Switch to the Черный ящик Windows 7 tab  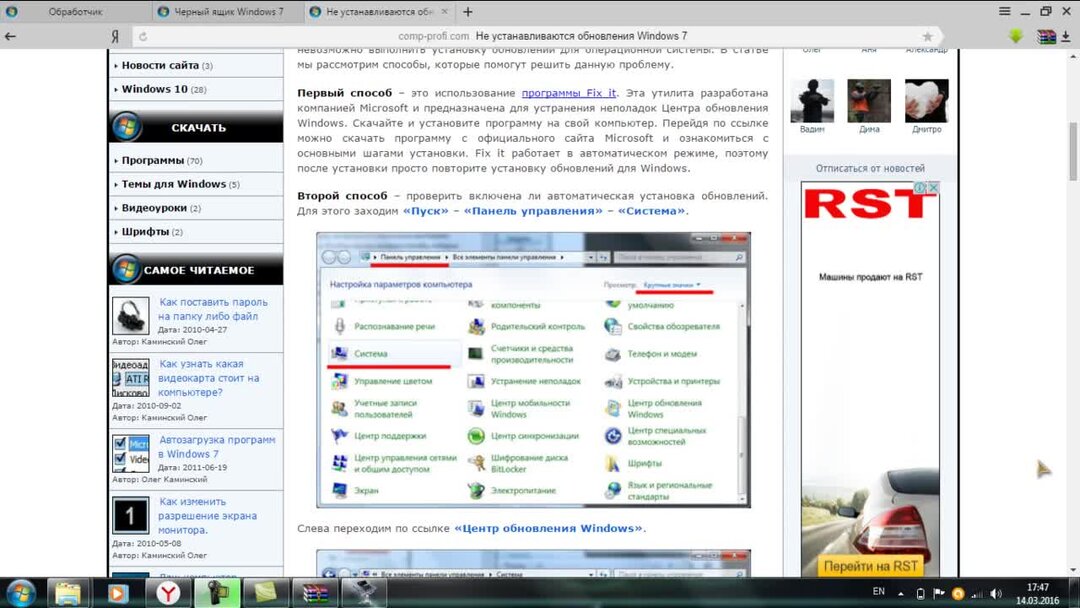[228, 12]
